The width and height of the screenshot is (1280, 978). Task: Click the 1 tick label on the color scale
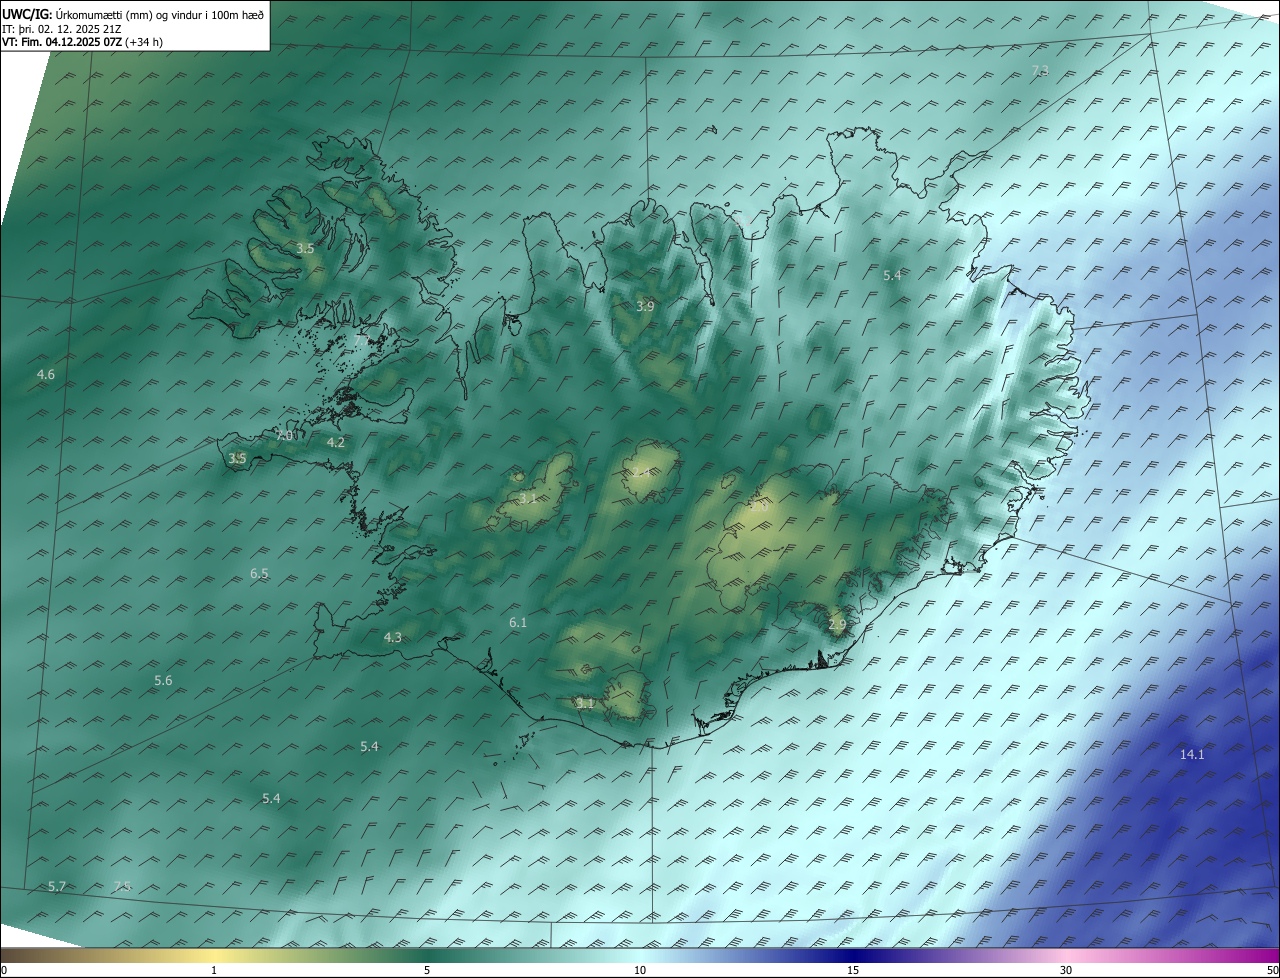point(214,970)
